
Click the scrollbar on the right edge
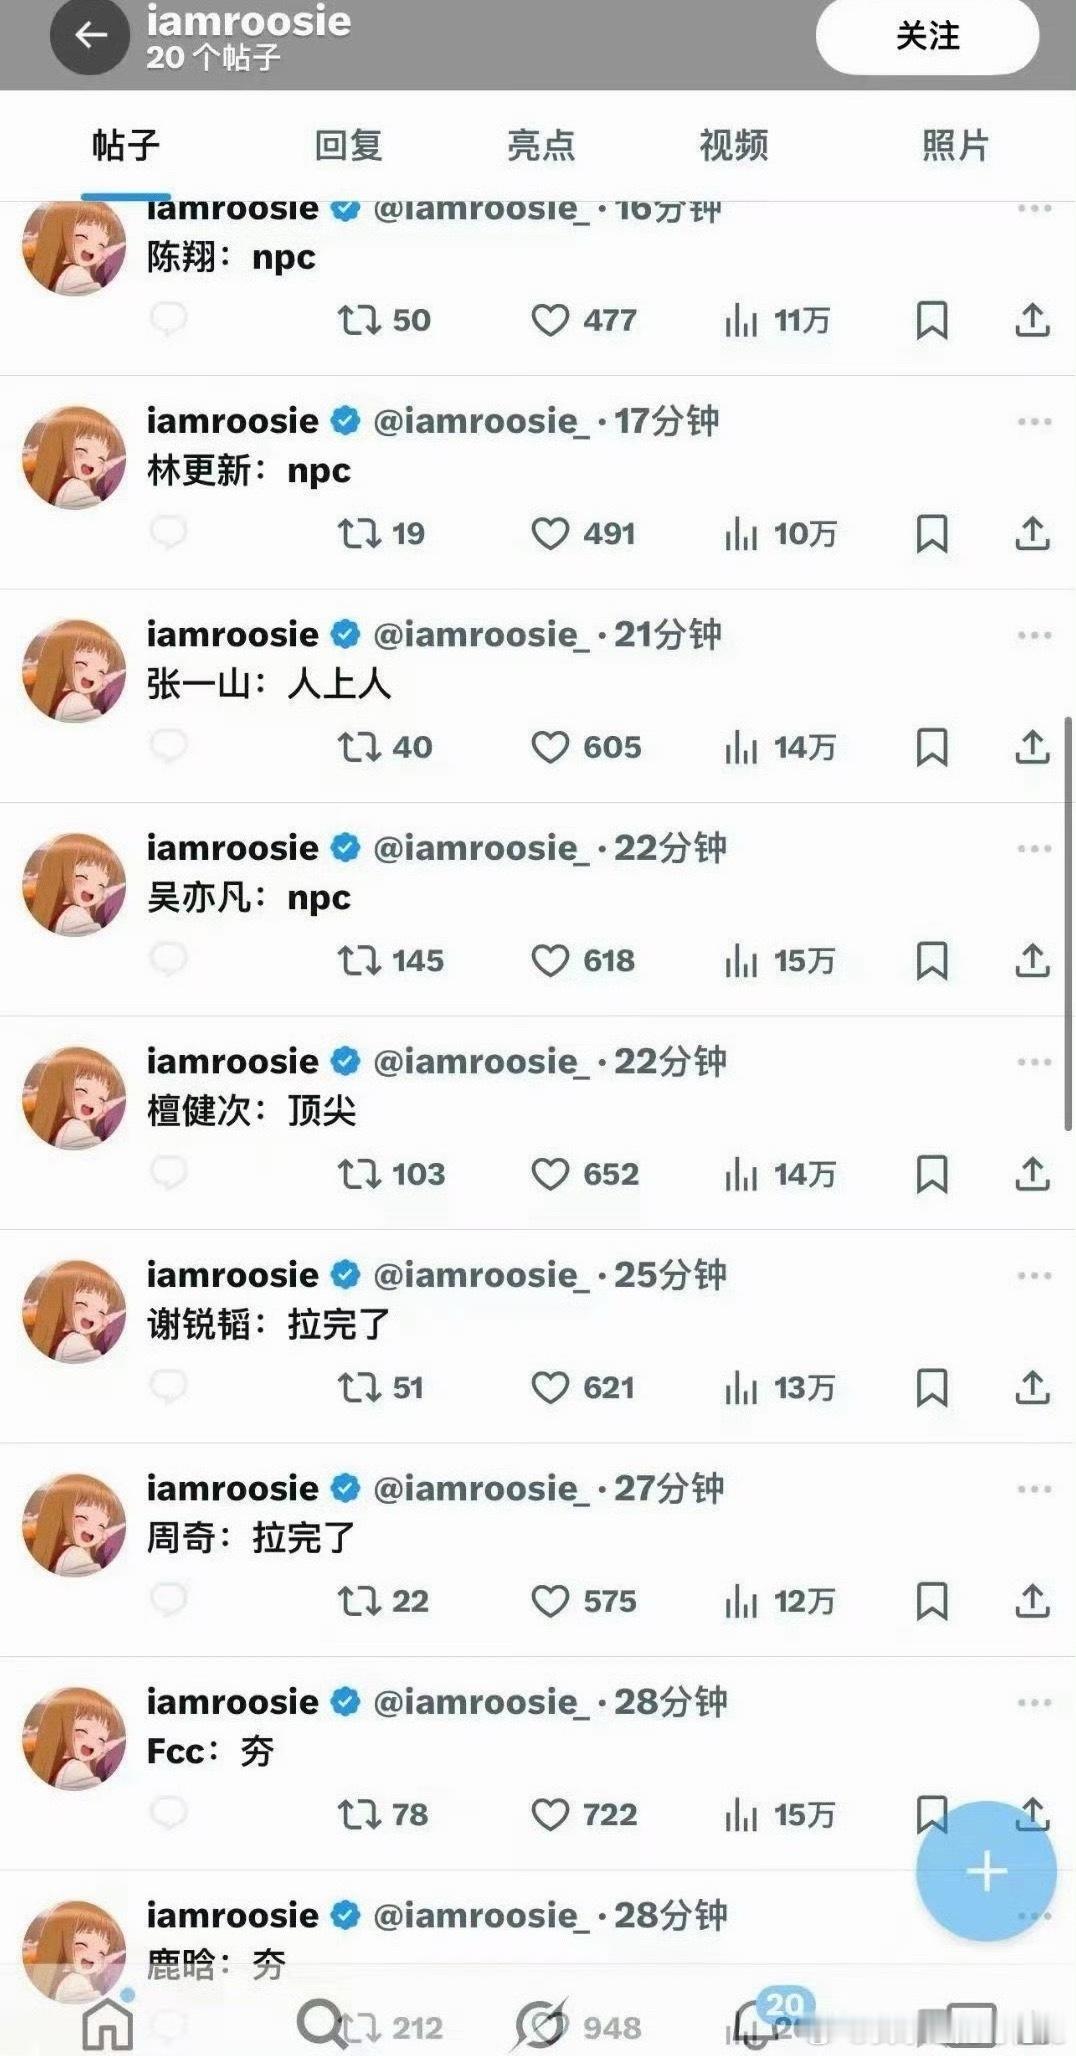tap(1068, 923)
